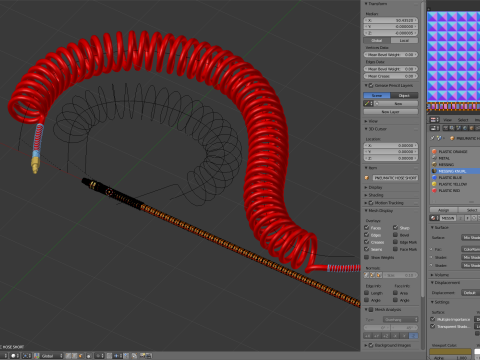
Task: Click the proportional editing icon in header
Action: coord(99,356)
